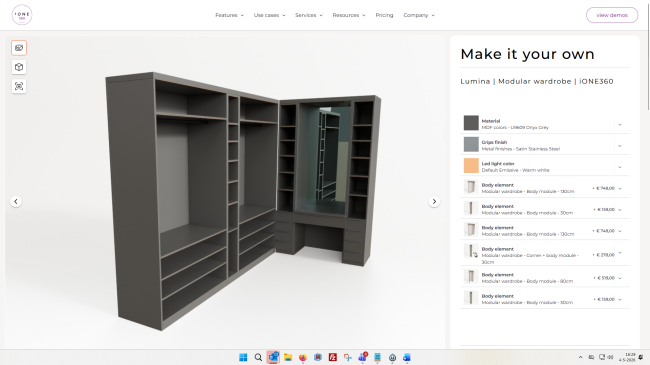Click the highlighted top viewer tool icon
650x365 pixels.
[x=19, y=48]
